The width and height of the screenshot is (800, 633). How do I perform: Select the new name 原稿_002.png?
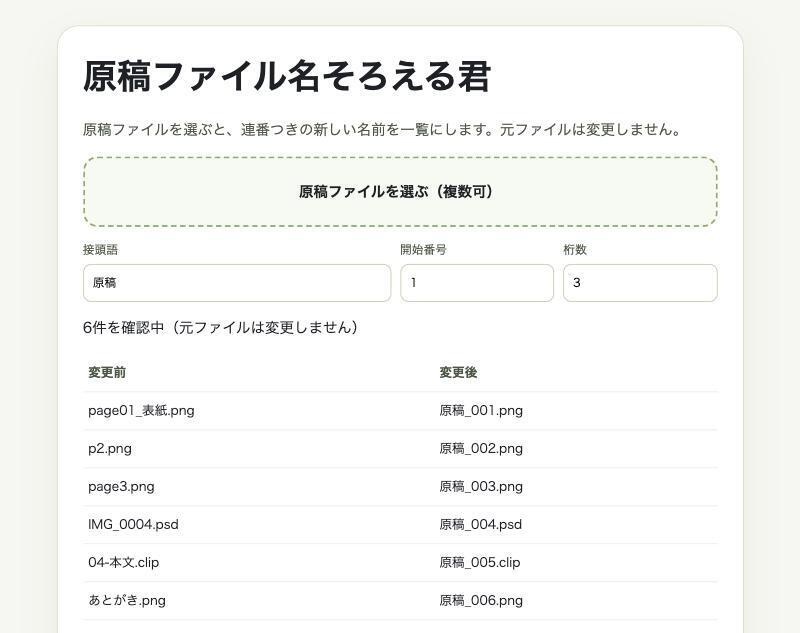tap(481, 449)
